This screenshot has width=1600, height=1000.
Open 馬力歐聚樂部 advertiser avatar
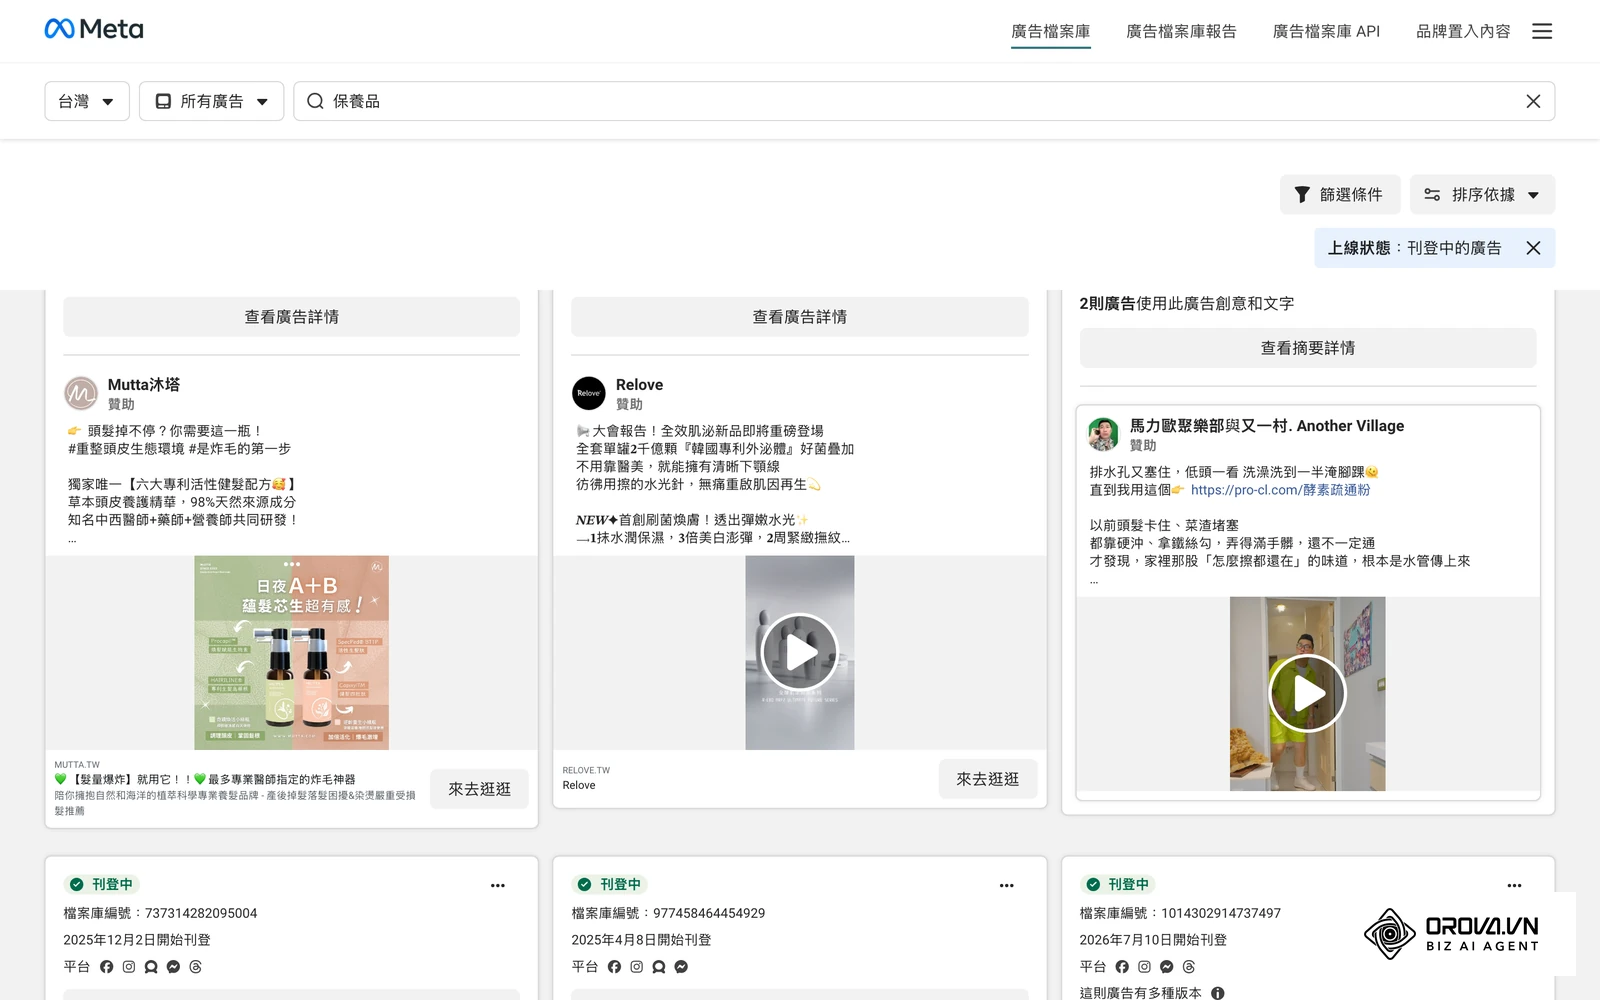pos(1104,434)
